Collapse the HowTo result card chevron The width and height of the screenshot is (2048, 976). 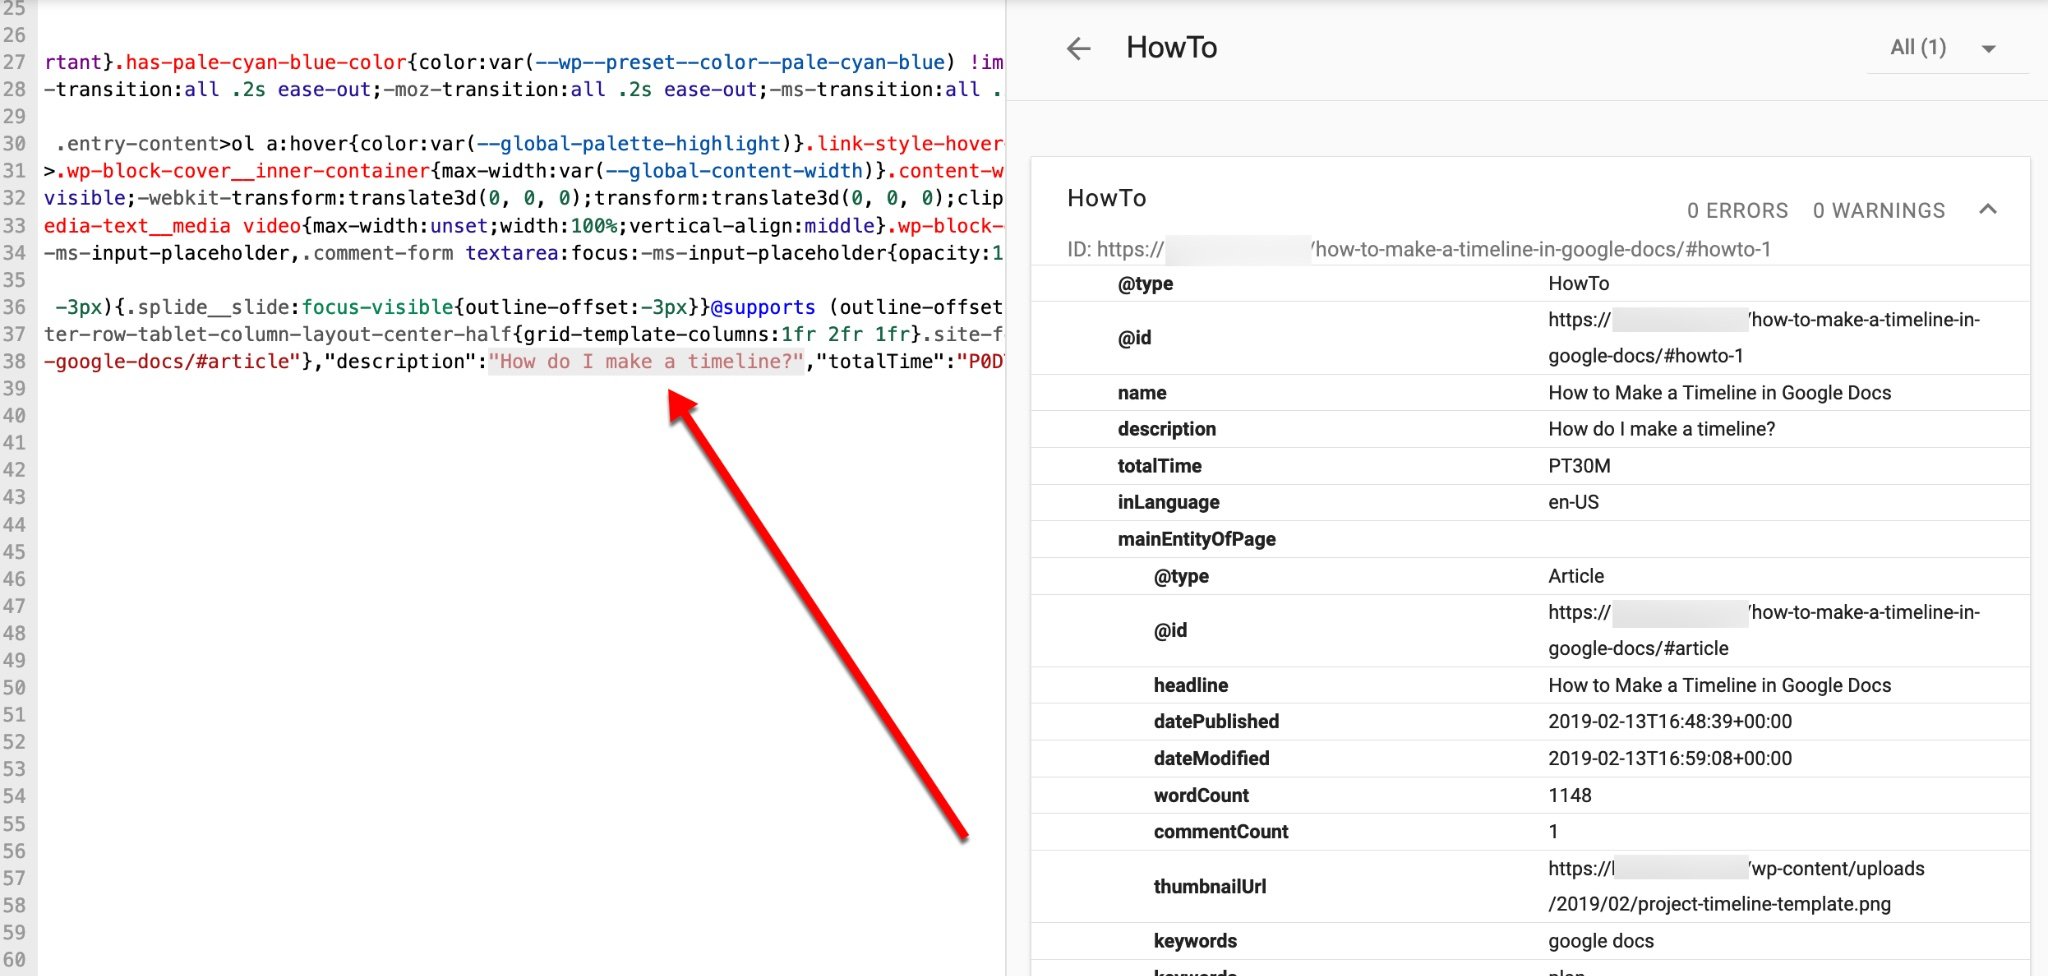(x=1988, y=209)
